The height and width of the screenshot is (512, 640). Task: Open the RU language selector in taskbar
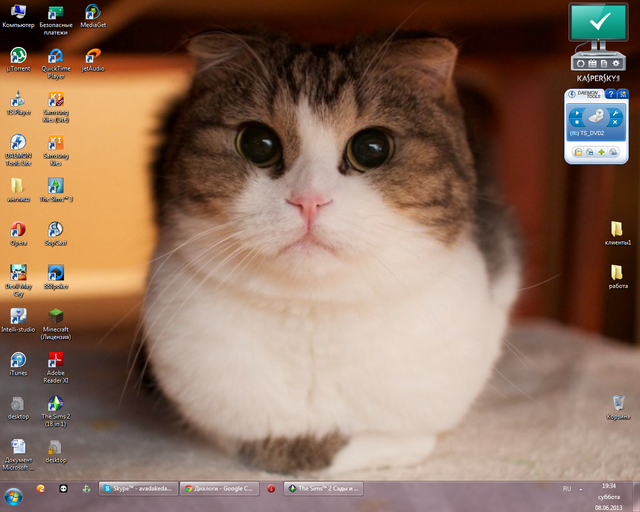[567, 489]
